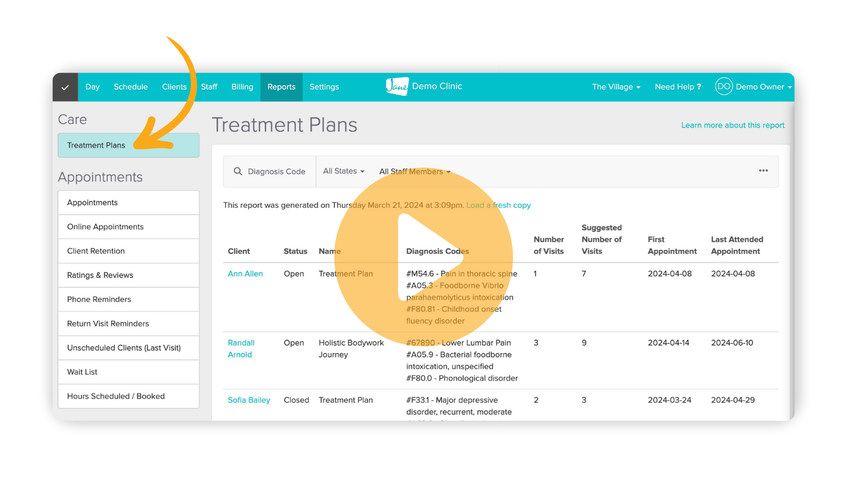Screen dimensions: 850x494
Task: Expand The Village location dropdown
Action: coord(615,87)
